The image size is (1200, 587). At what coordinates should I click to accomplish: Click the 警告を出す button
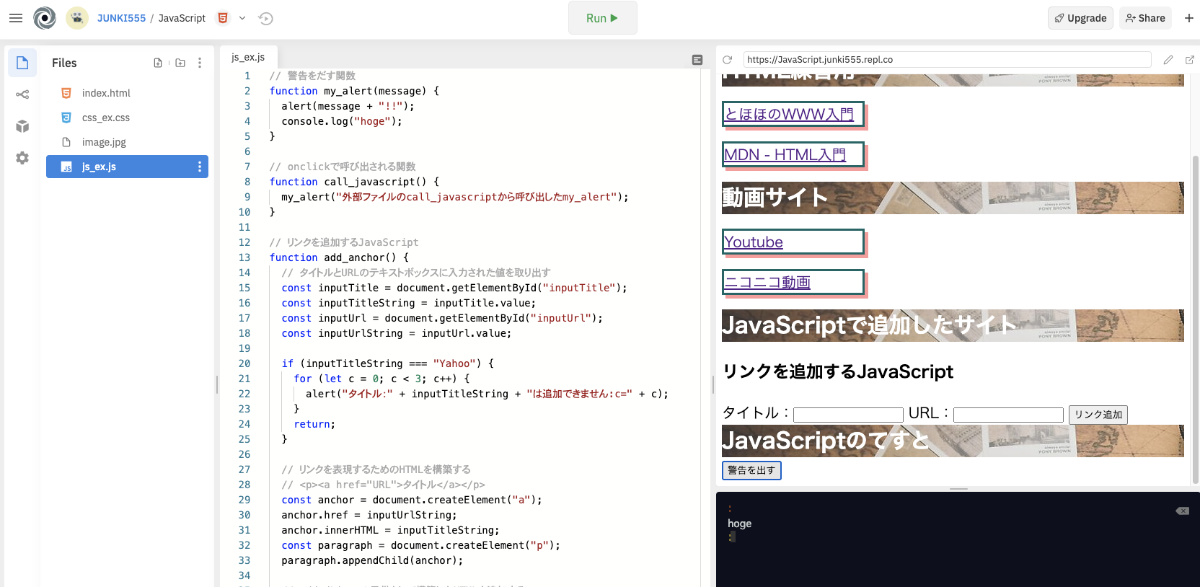(x=751, y=470)
